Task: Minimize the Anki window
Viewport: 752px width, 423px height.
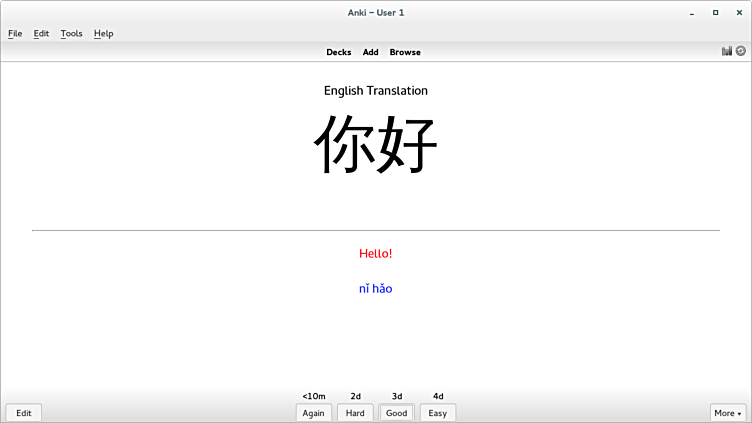Action: pyautogui.click(x=691, y=12)
